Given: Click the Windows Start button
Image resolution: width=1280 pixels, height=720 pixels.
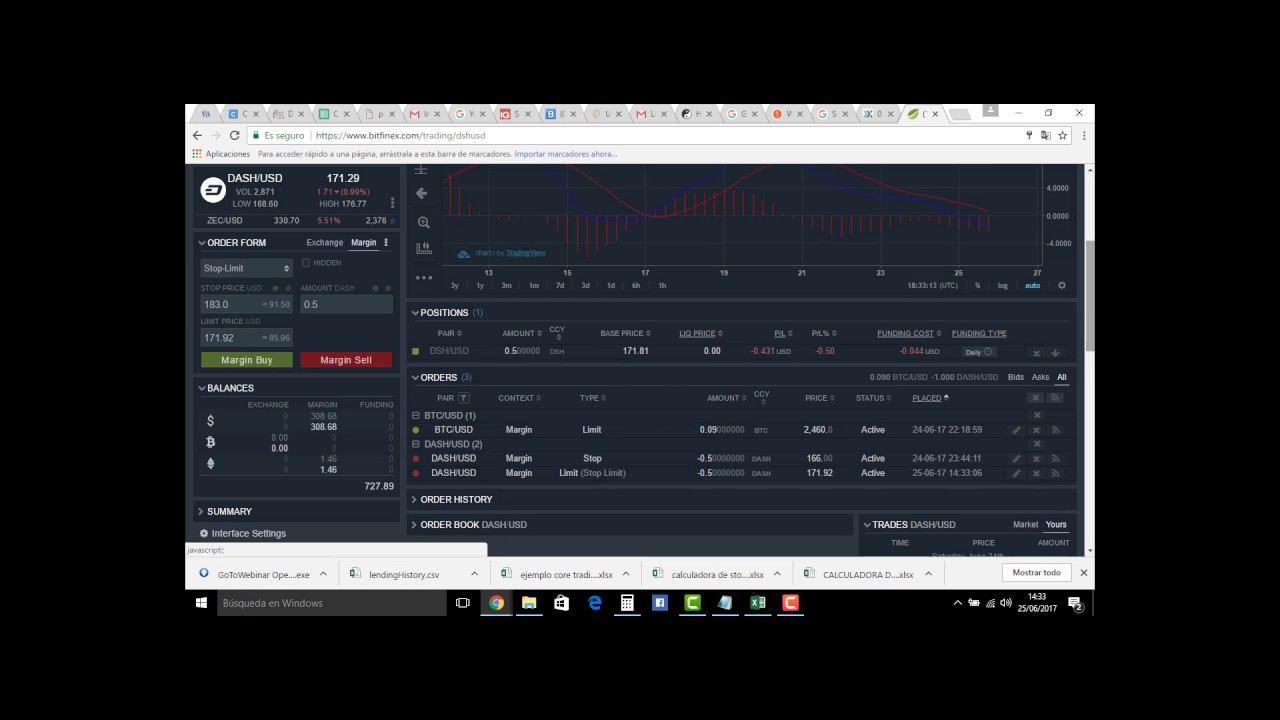Looking at the screenshot, I should [x=201, y=603].
